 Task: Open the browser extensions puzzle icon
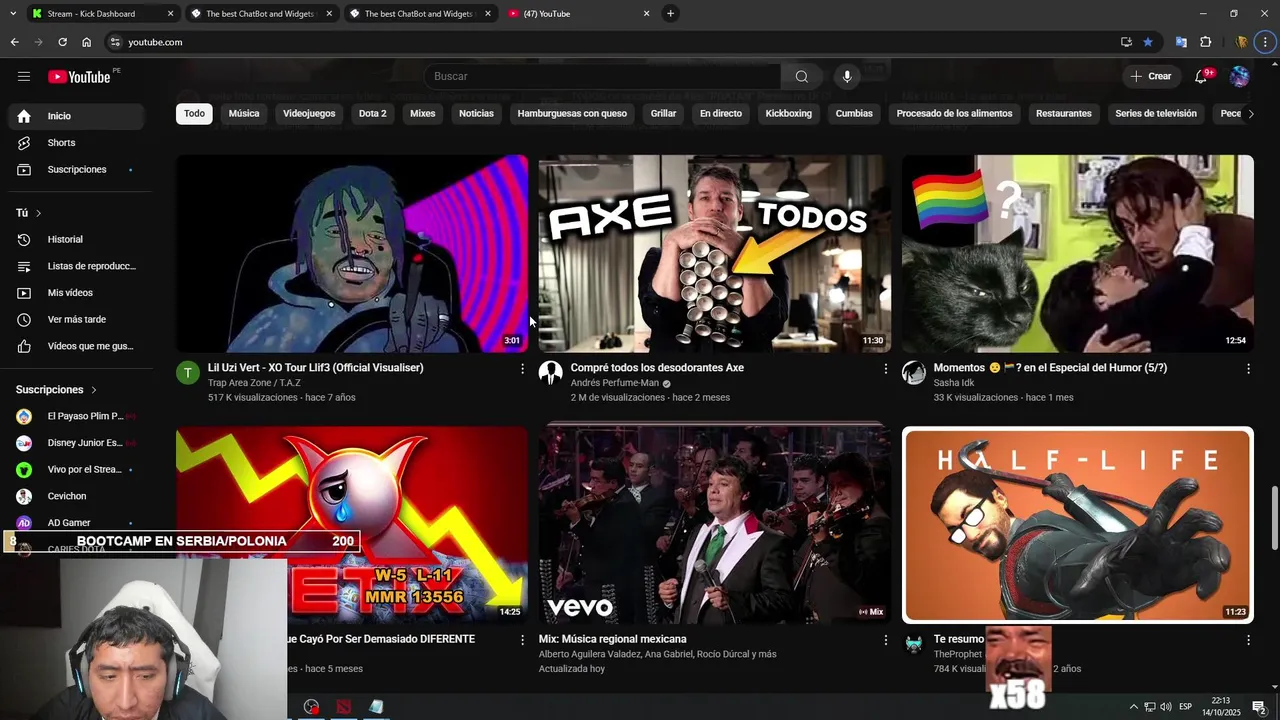point(1205,42)
